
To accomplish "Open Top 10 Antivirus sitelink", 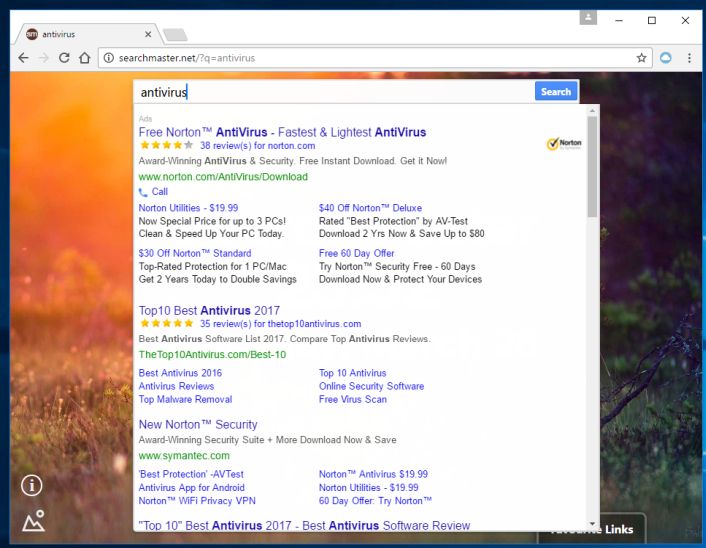I will click(x=353, y=373).
